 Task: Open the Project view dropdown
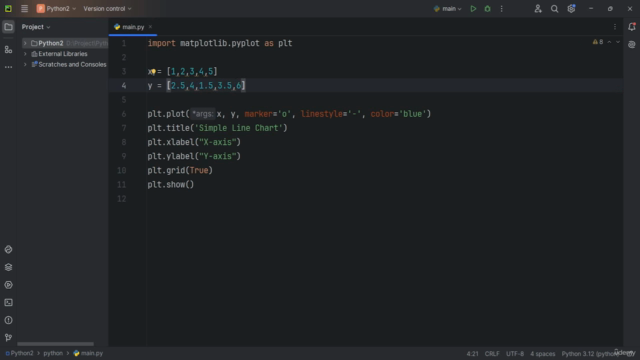36,27
